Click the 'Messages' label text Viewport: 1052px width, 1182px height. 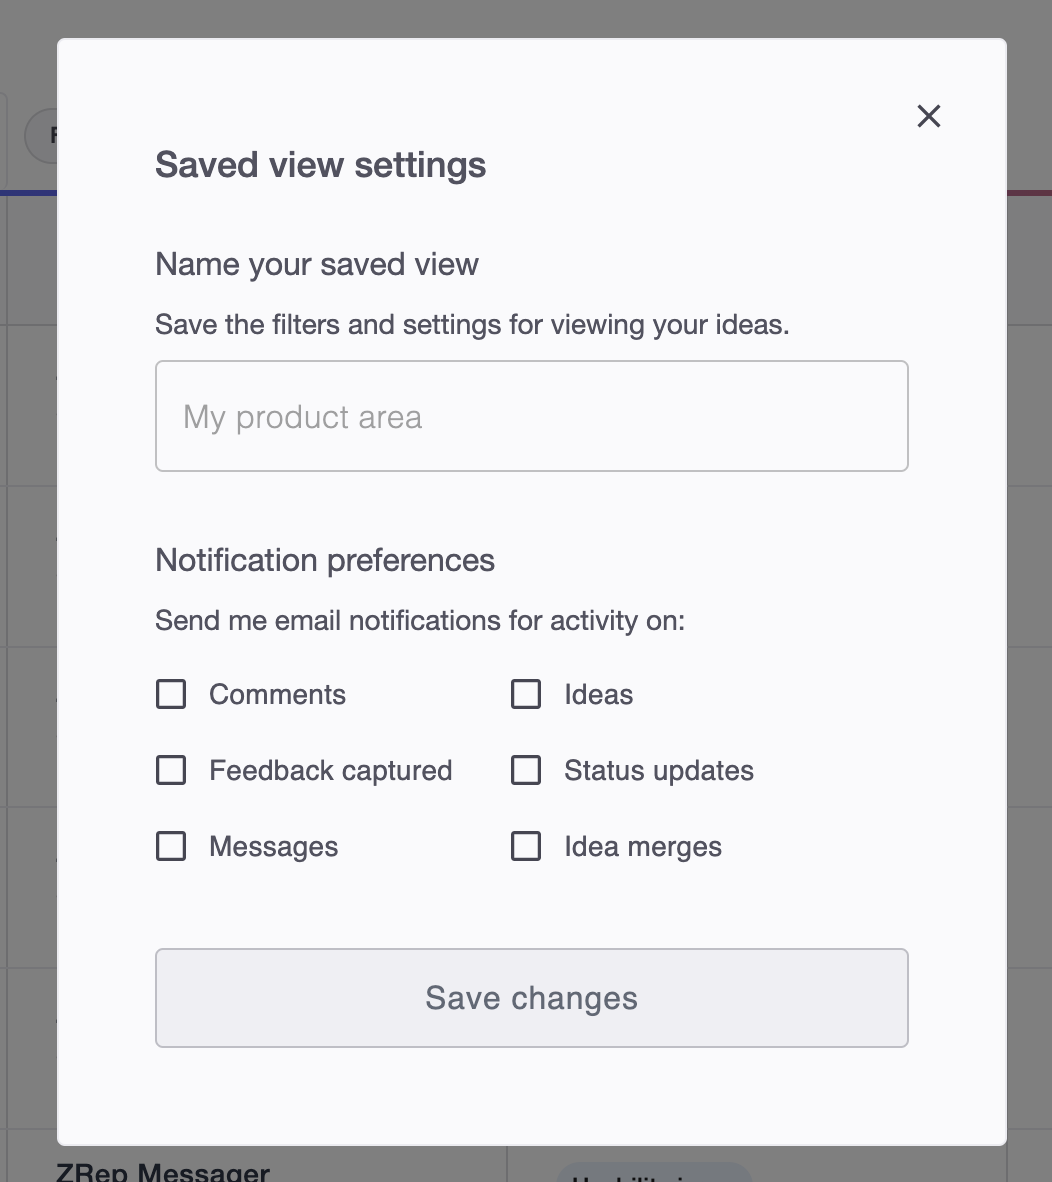(274, 847)
